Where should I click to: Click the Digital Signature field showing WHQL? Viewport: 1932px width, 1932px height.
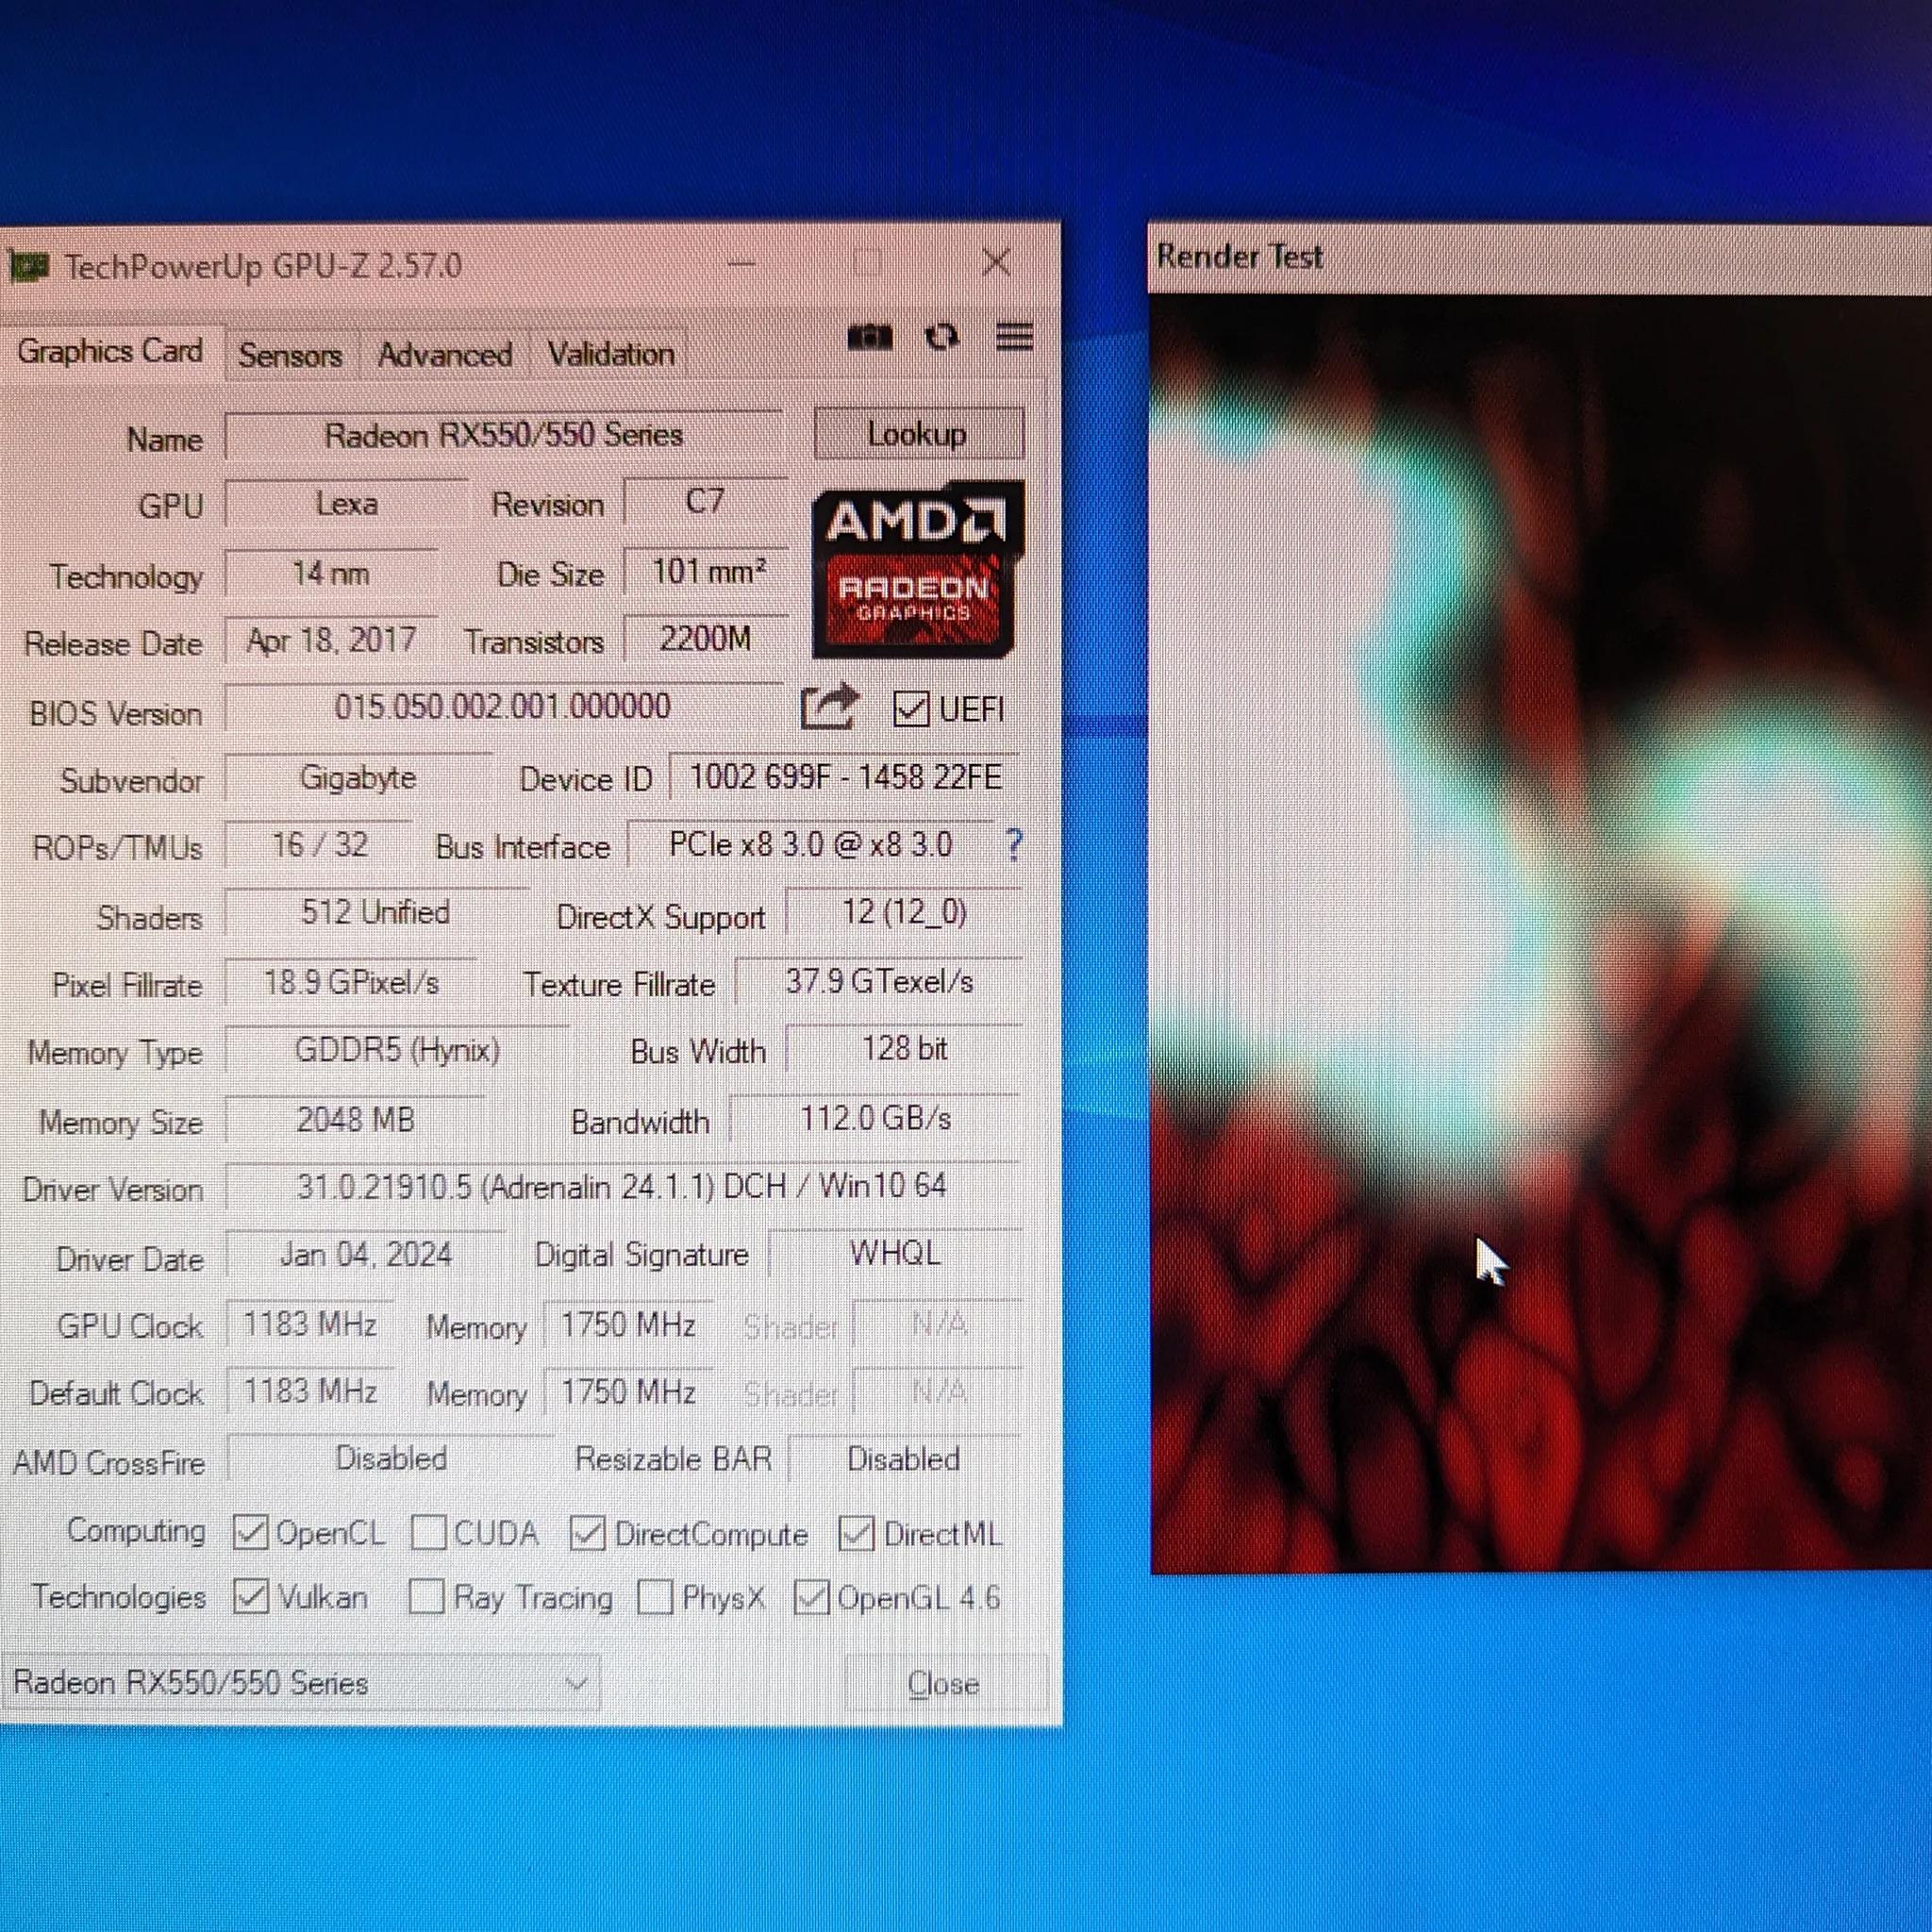pos(895,1253)
